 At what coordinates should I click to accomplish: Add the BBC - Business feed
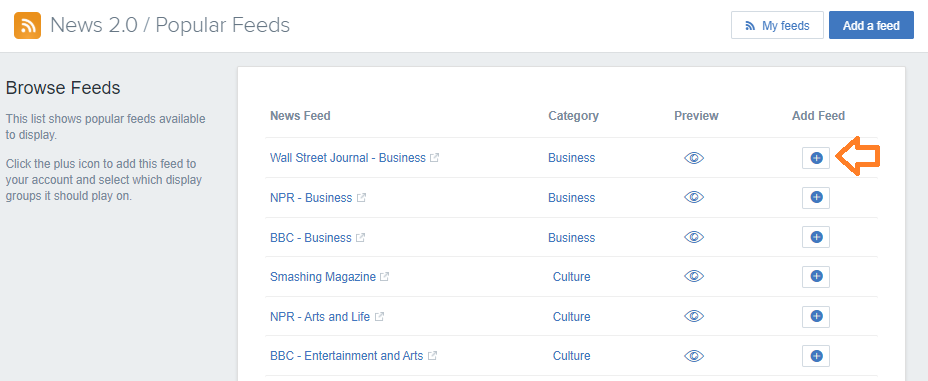click(x=816, y=237)
